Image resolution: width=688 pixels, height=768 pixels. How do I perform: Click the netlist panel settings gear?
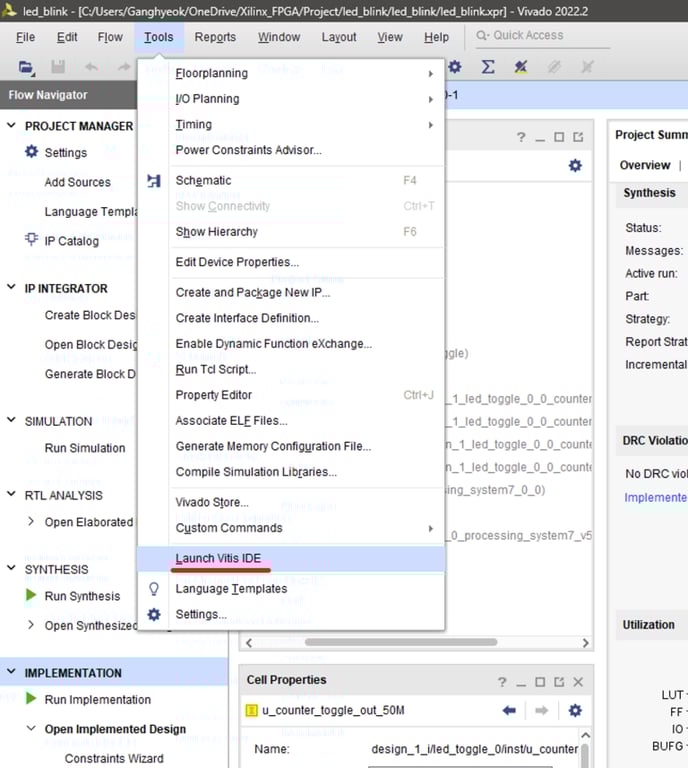click(x=575, y=166)
